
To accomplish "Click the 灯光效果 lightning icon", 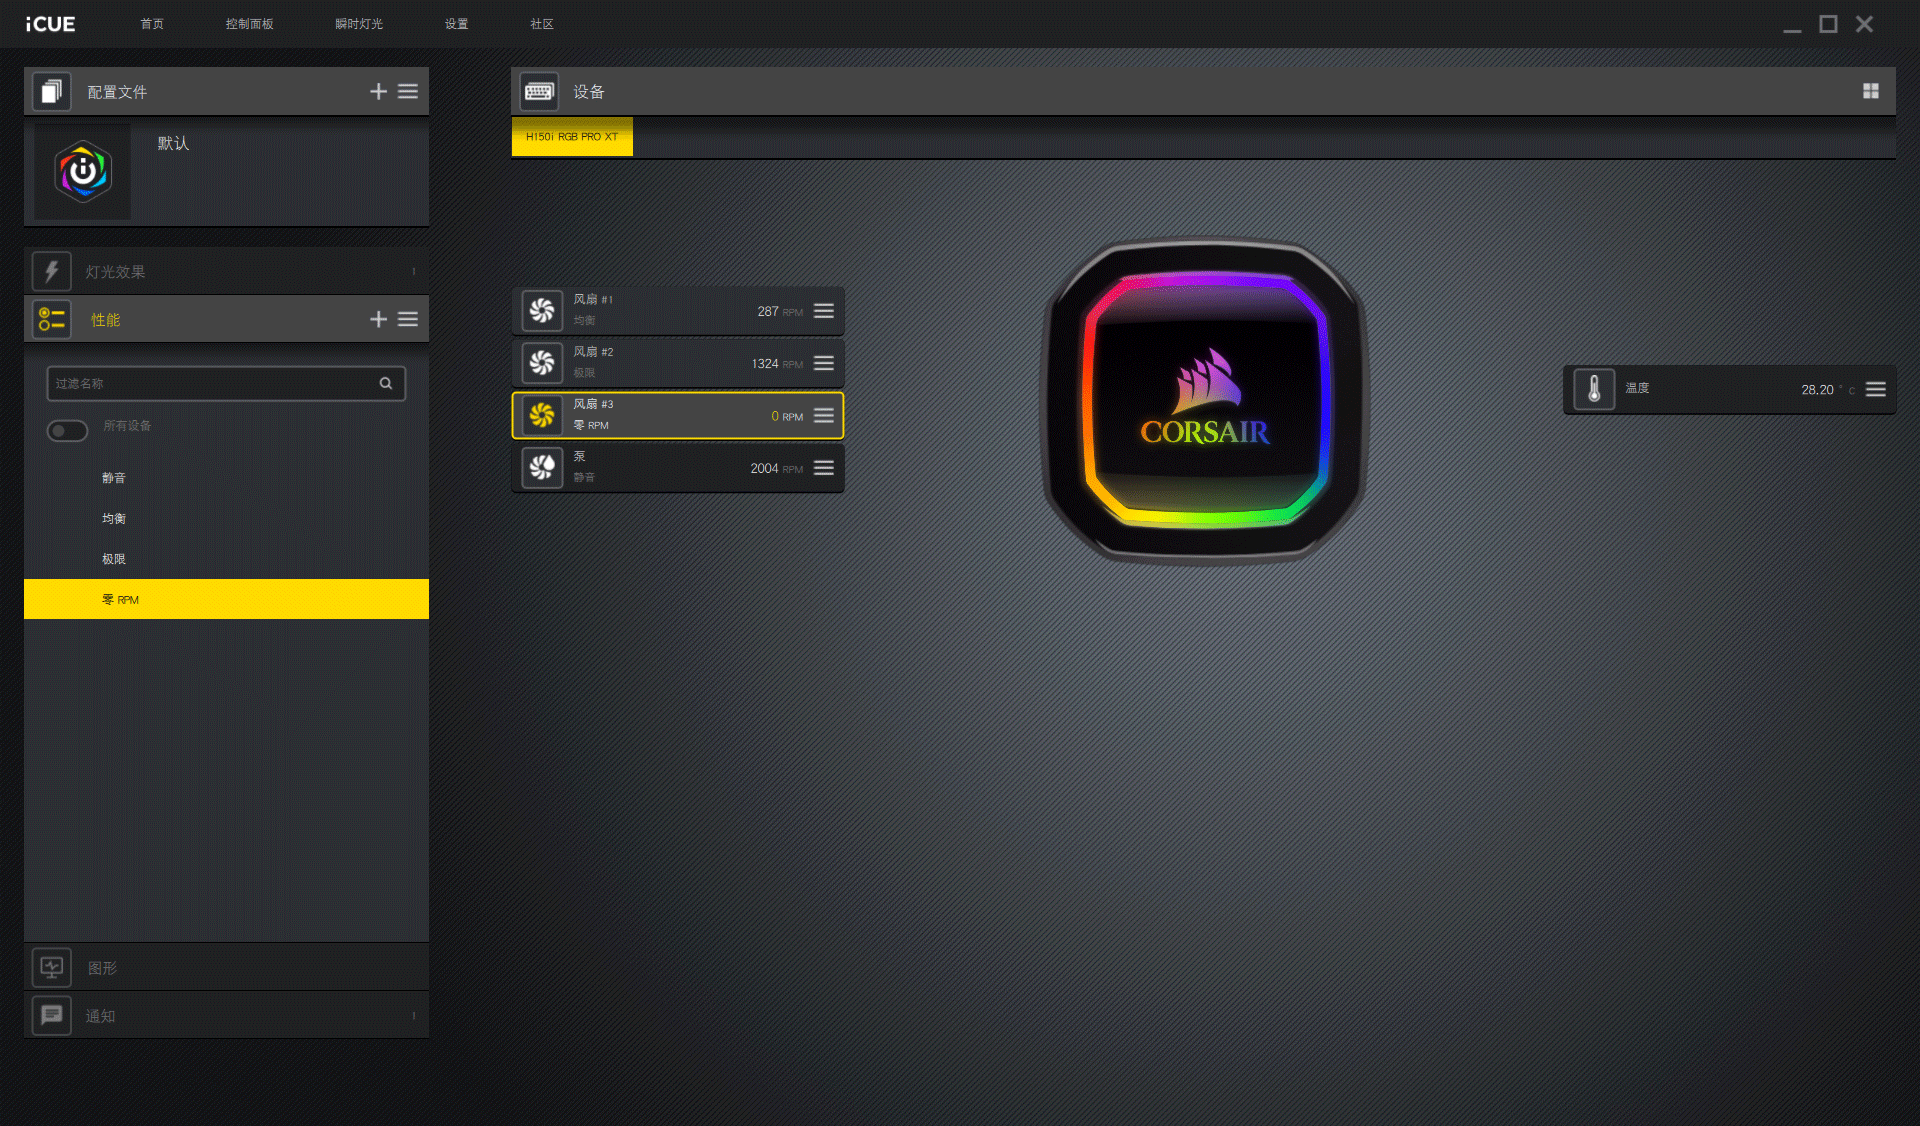I will tap(52, 271).
